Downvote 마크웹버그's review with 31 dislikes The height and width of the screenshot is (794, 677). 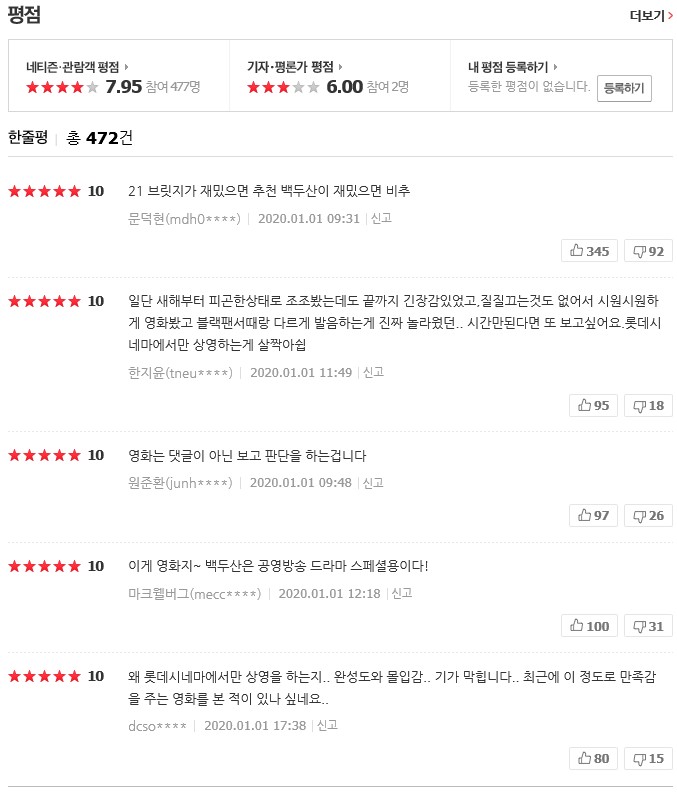point(648,626)
